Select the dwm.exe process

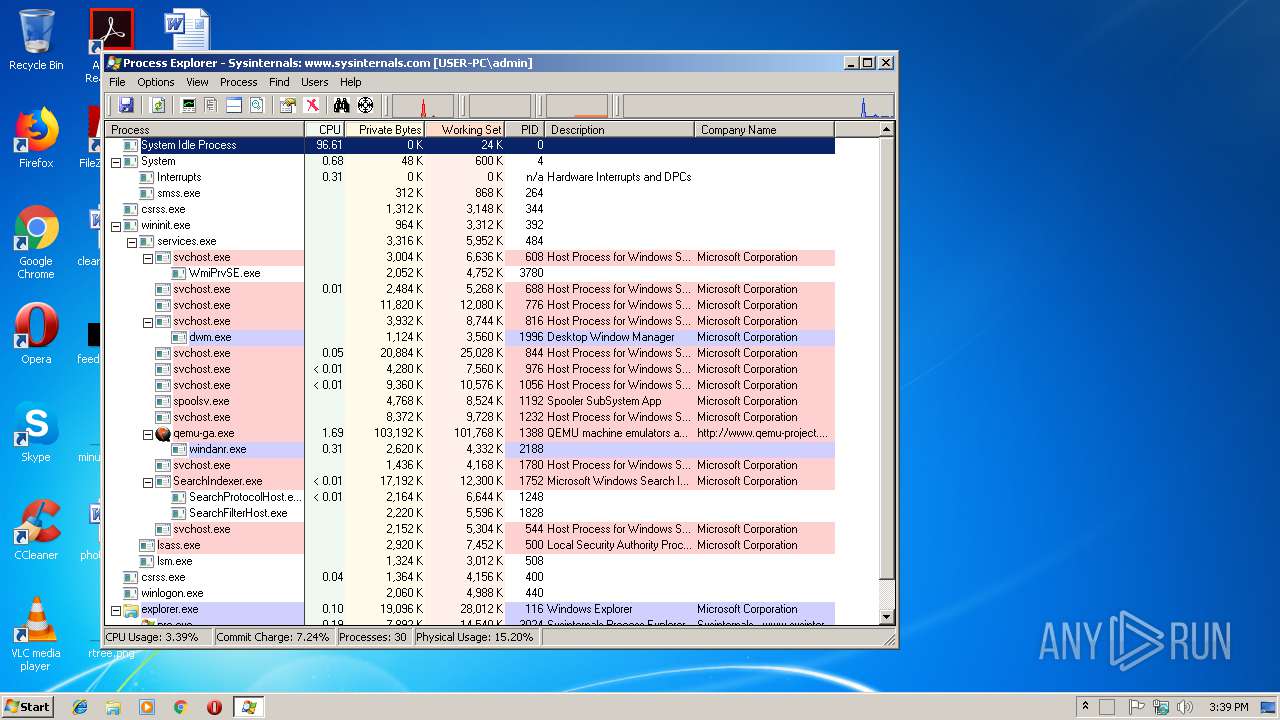click(x=469, y=337)
